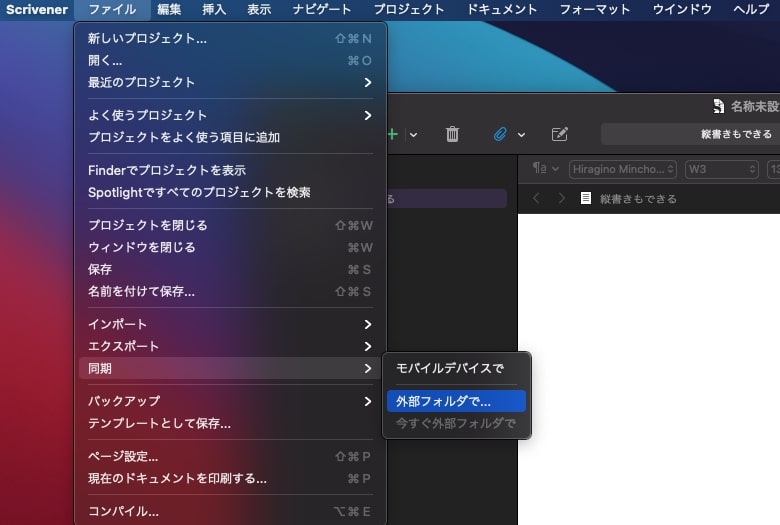The width and height of the screenshot is (780, 525).
Task: Open the プロジェクト menu
Action: point(409,9)
